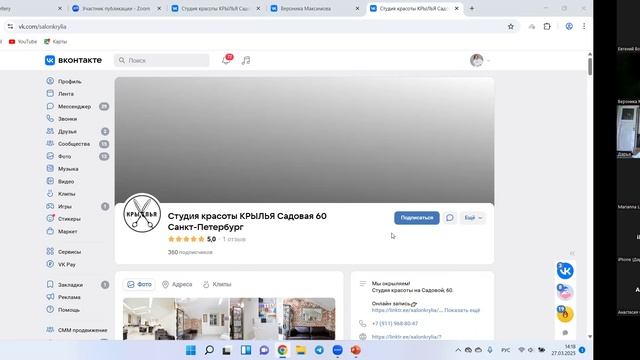The image size is (640, 360).
Task: Click the phone number +7 (911) link
Action: (395, 323)
